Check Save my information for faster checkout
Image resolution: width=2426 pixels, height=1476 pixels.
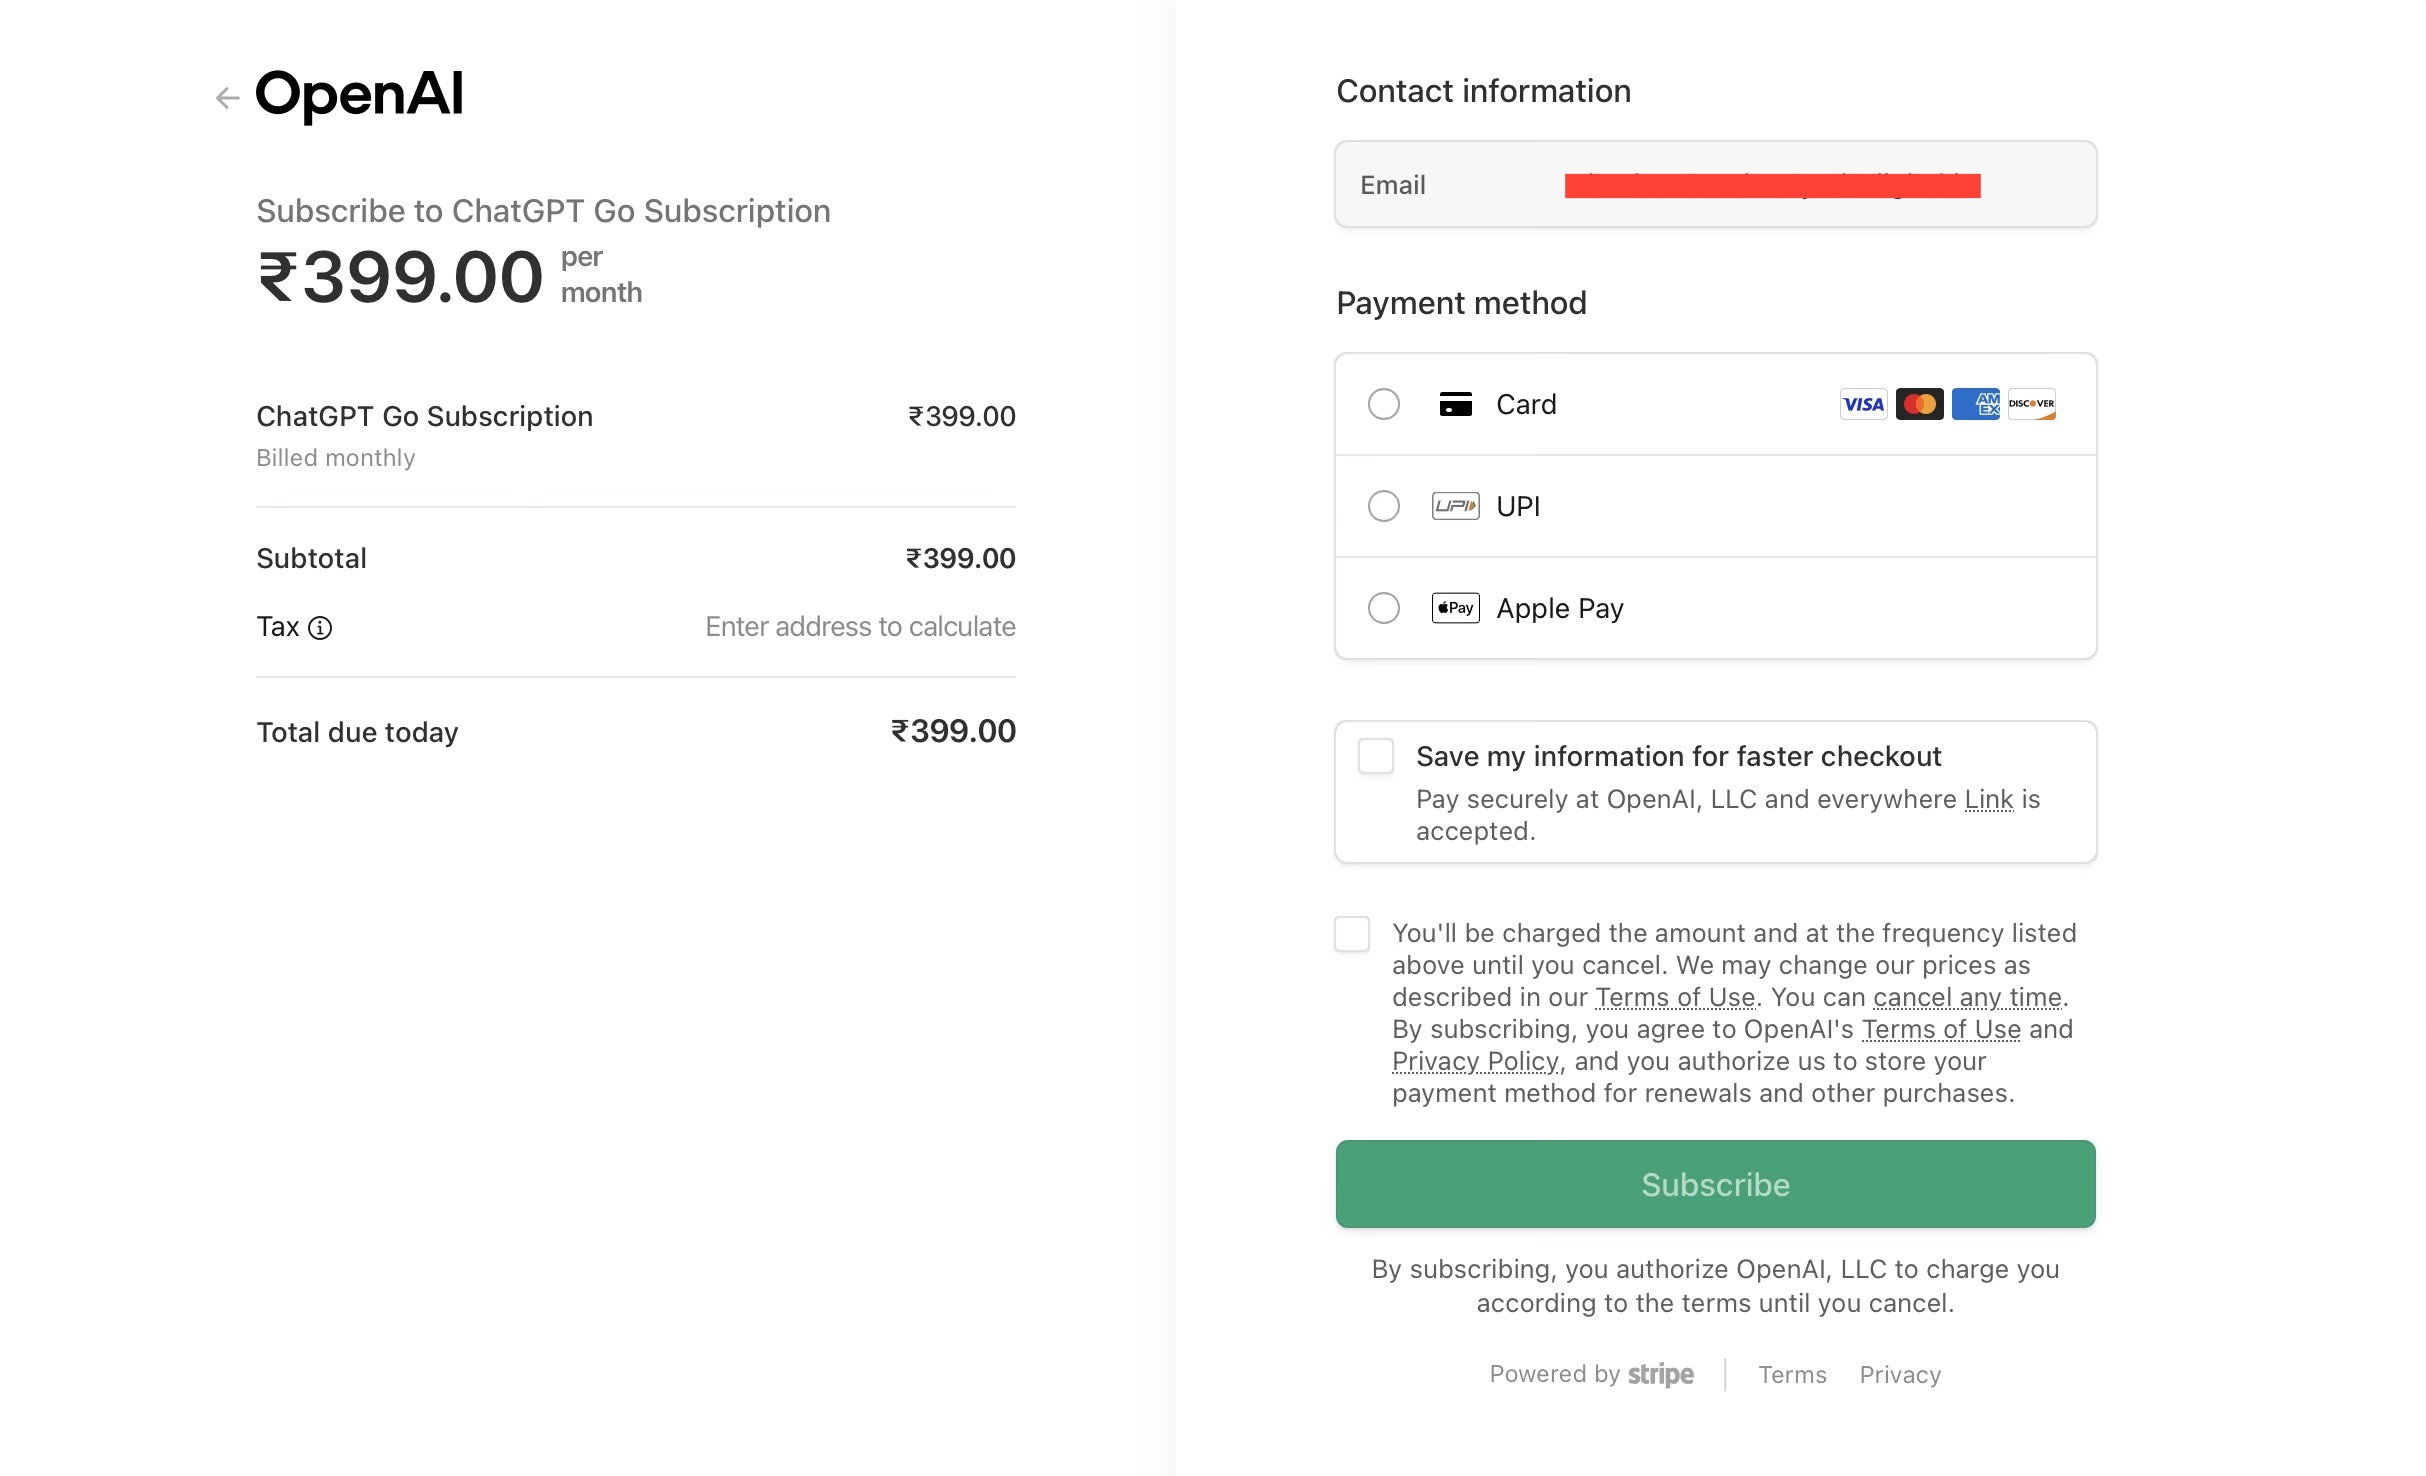pyautogui.click(x=1376, y=756)
